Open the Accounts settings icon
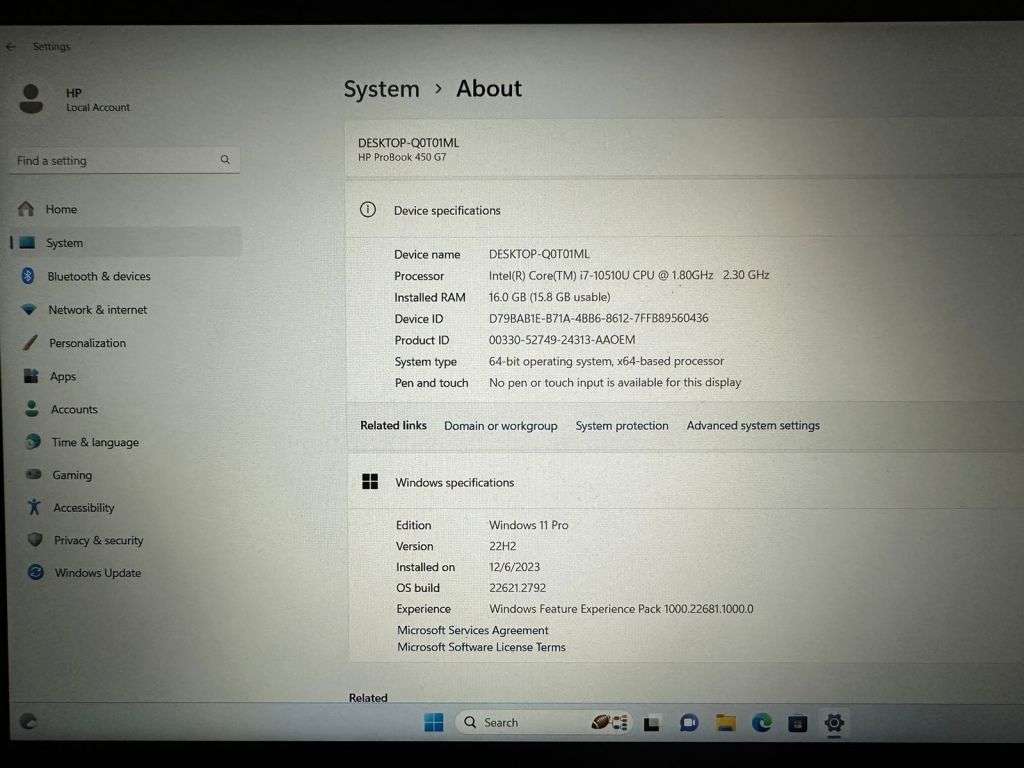Viewport: 1024px width, 768px height. [33, 409]
